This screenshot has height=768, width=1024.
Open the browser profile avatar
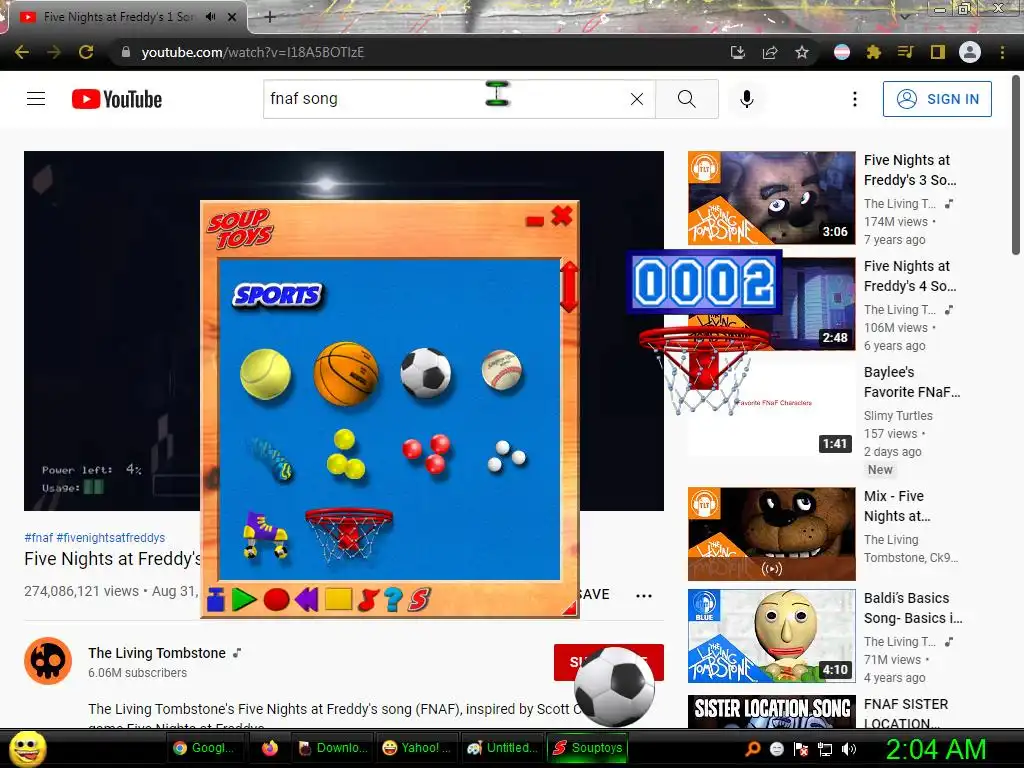tap(970, 52)
